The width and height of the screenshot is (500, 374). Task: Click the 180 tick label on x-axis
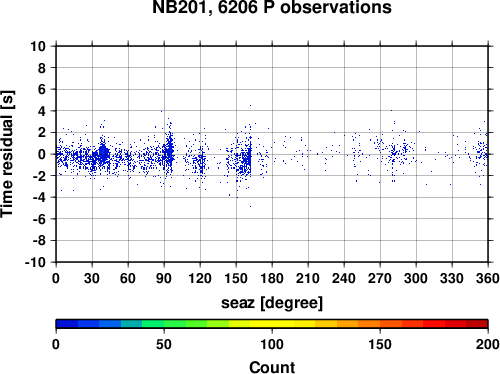click(x=272, y=278)
